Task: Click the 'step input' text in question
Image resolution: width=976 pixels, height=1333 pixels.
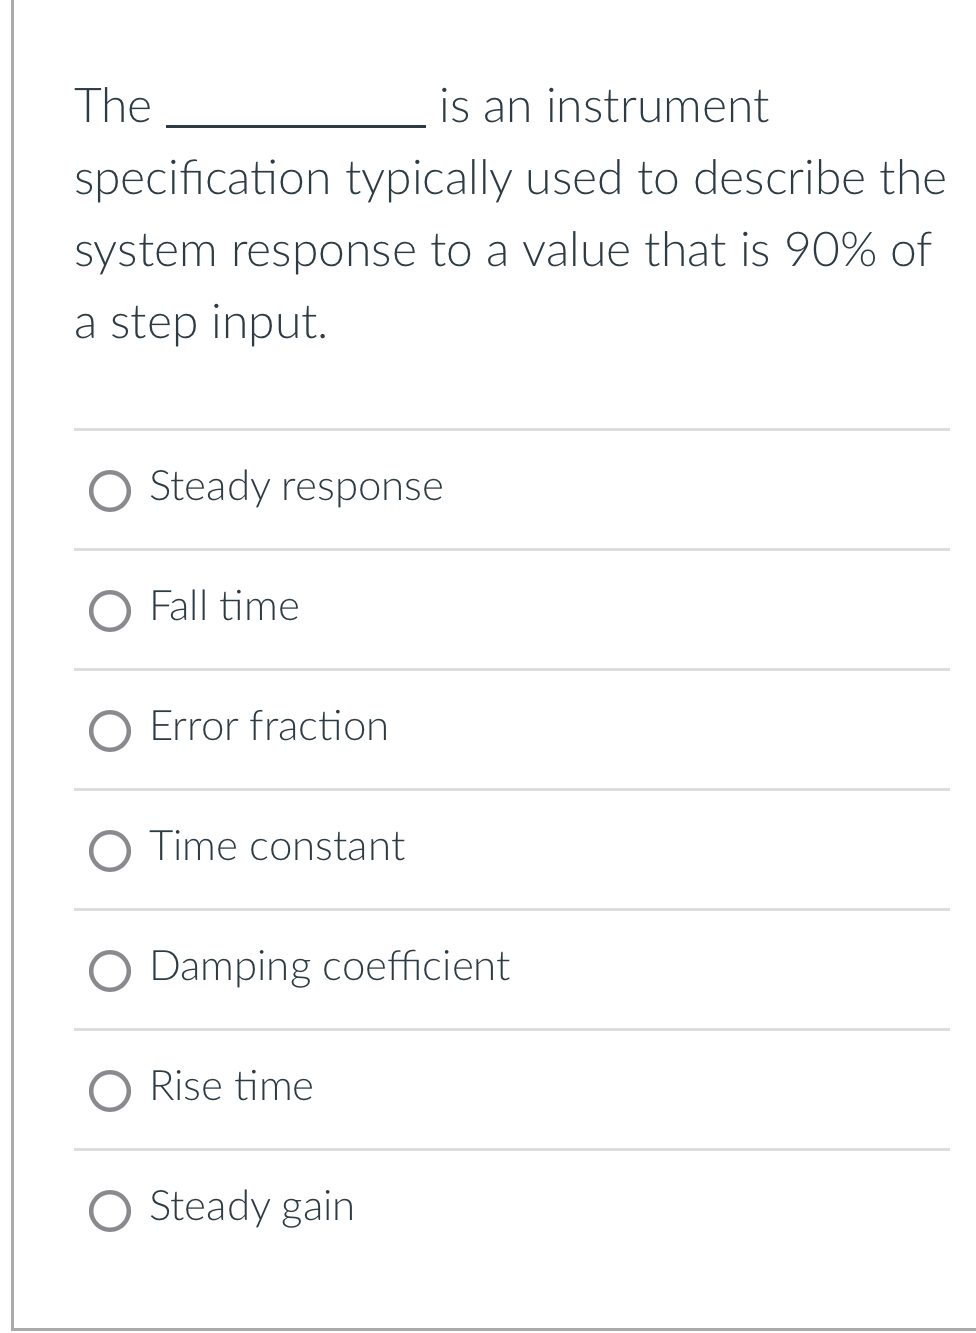Action: click(x=218, y=323)
